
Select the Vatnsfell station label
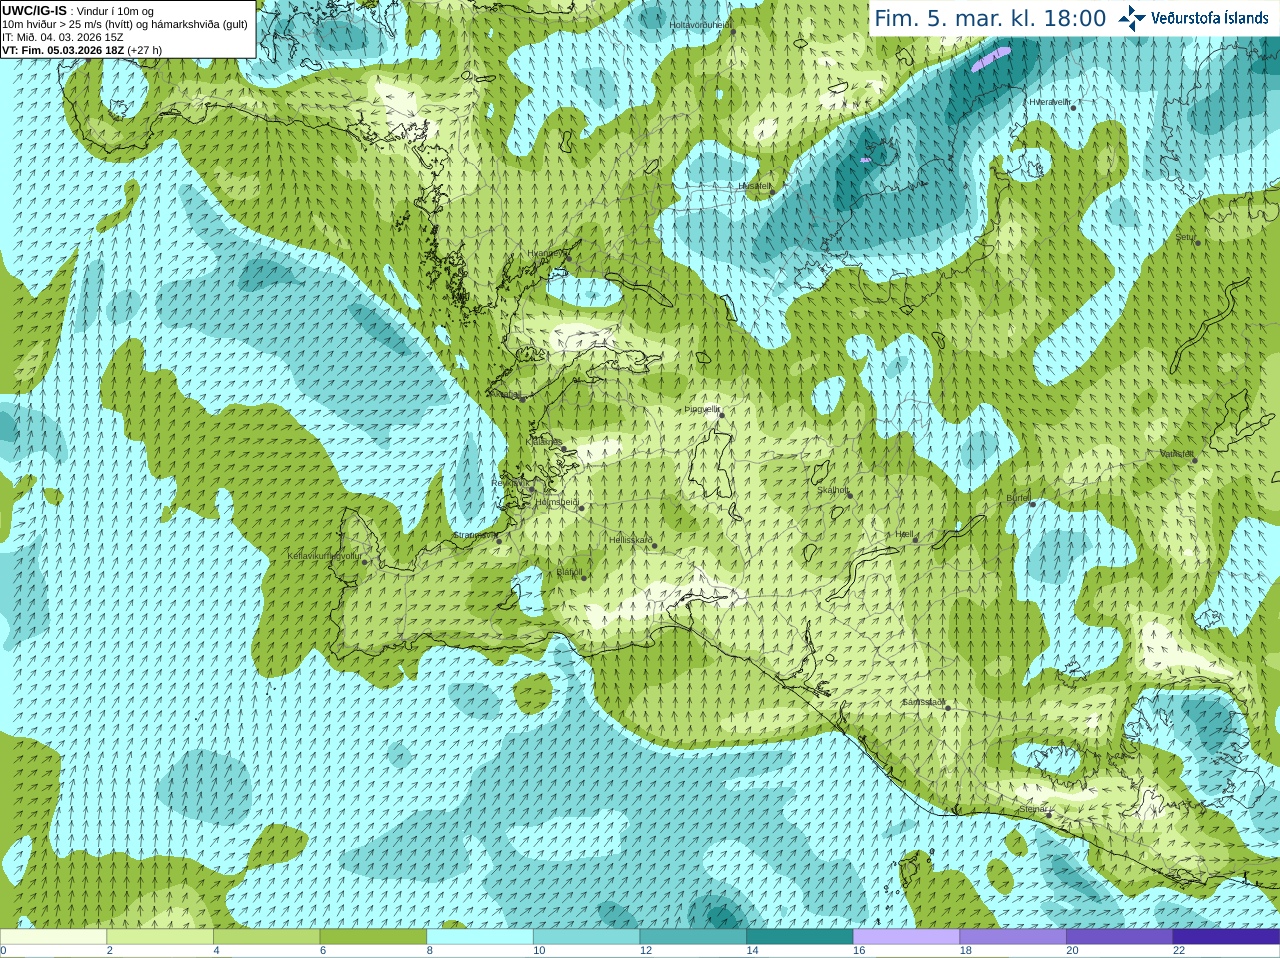pyautogui.click(x=1177, y=454)
